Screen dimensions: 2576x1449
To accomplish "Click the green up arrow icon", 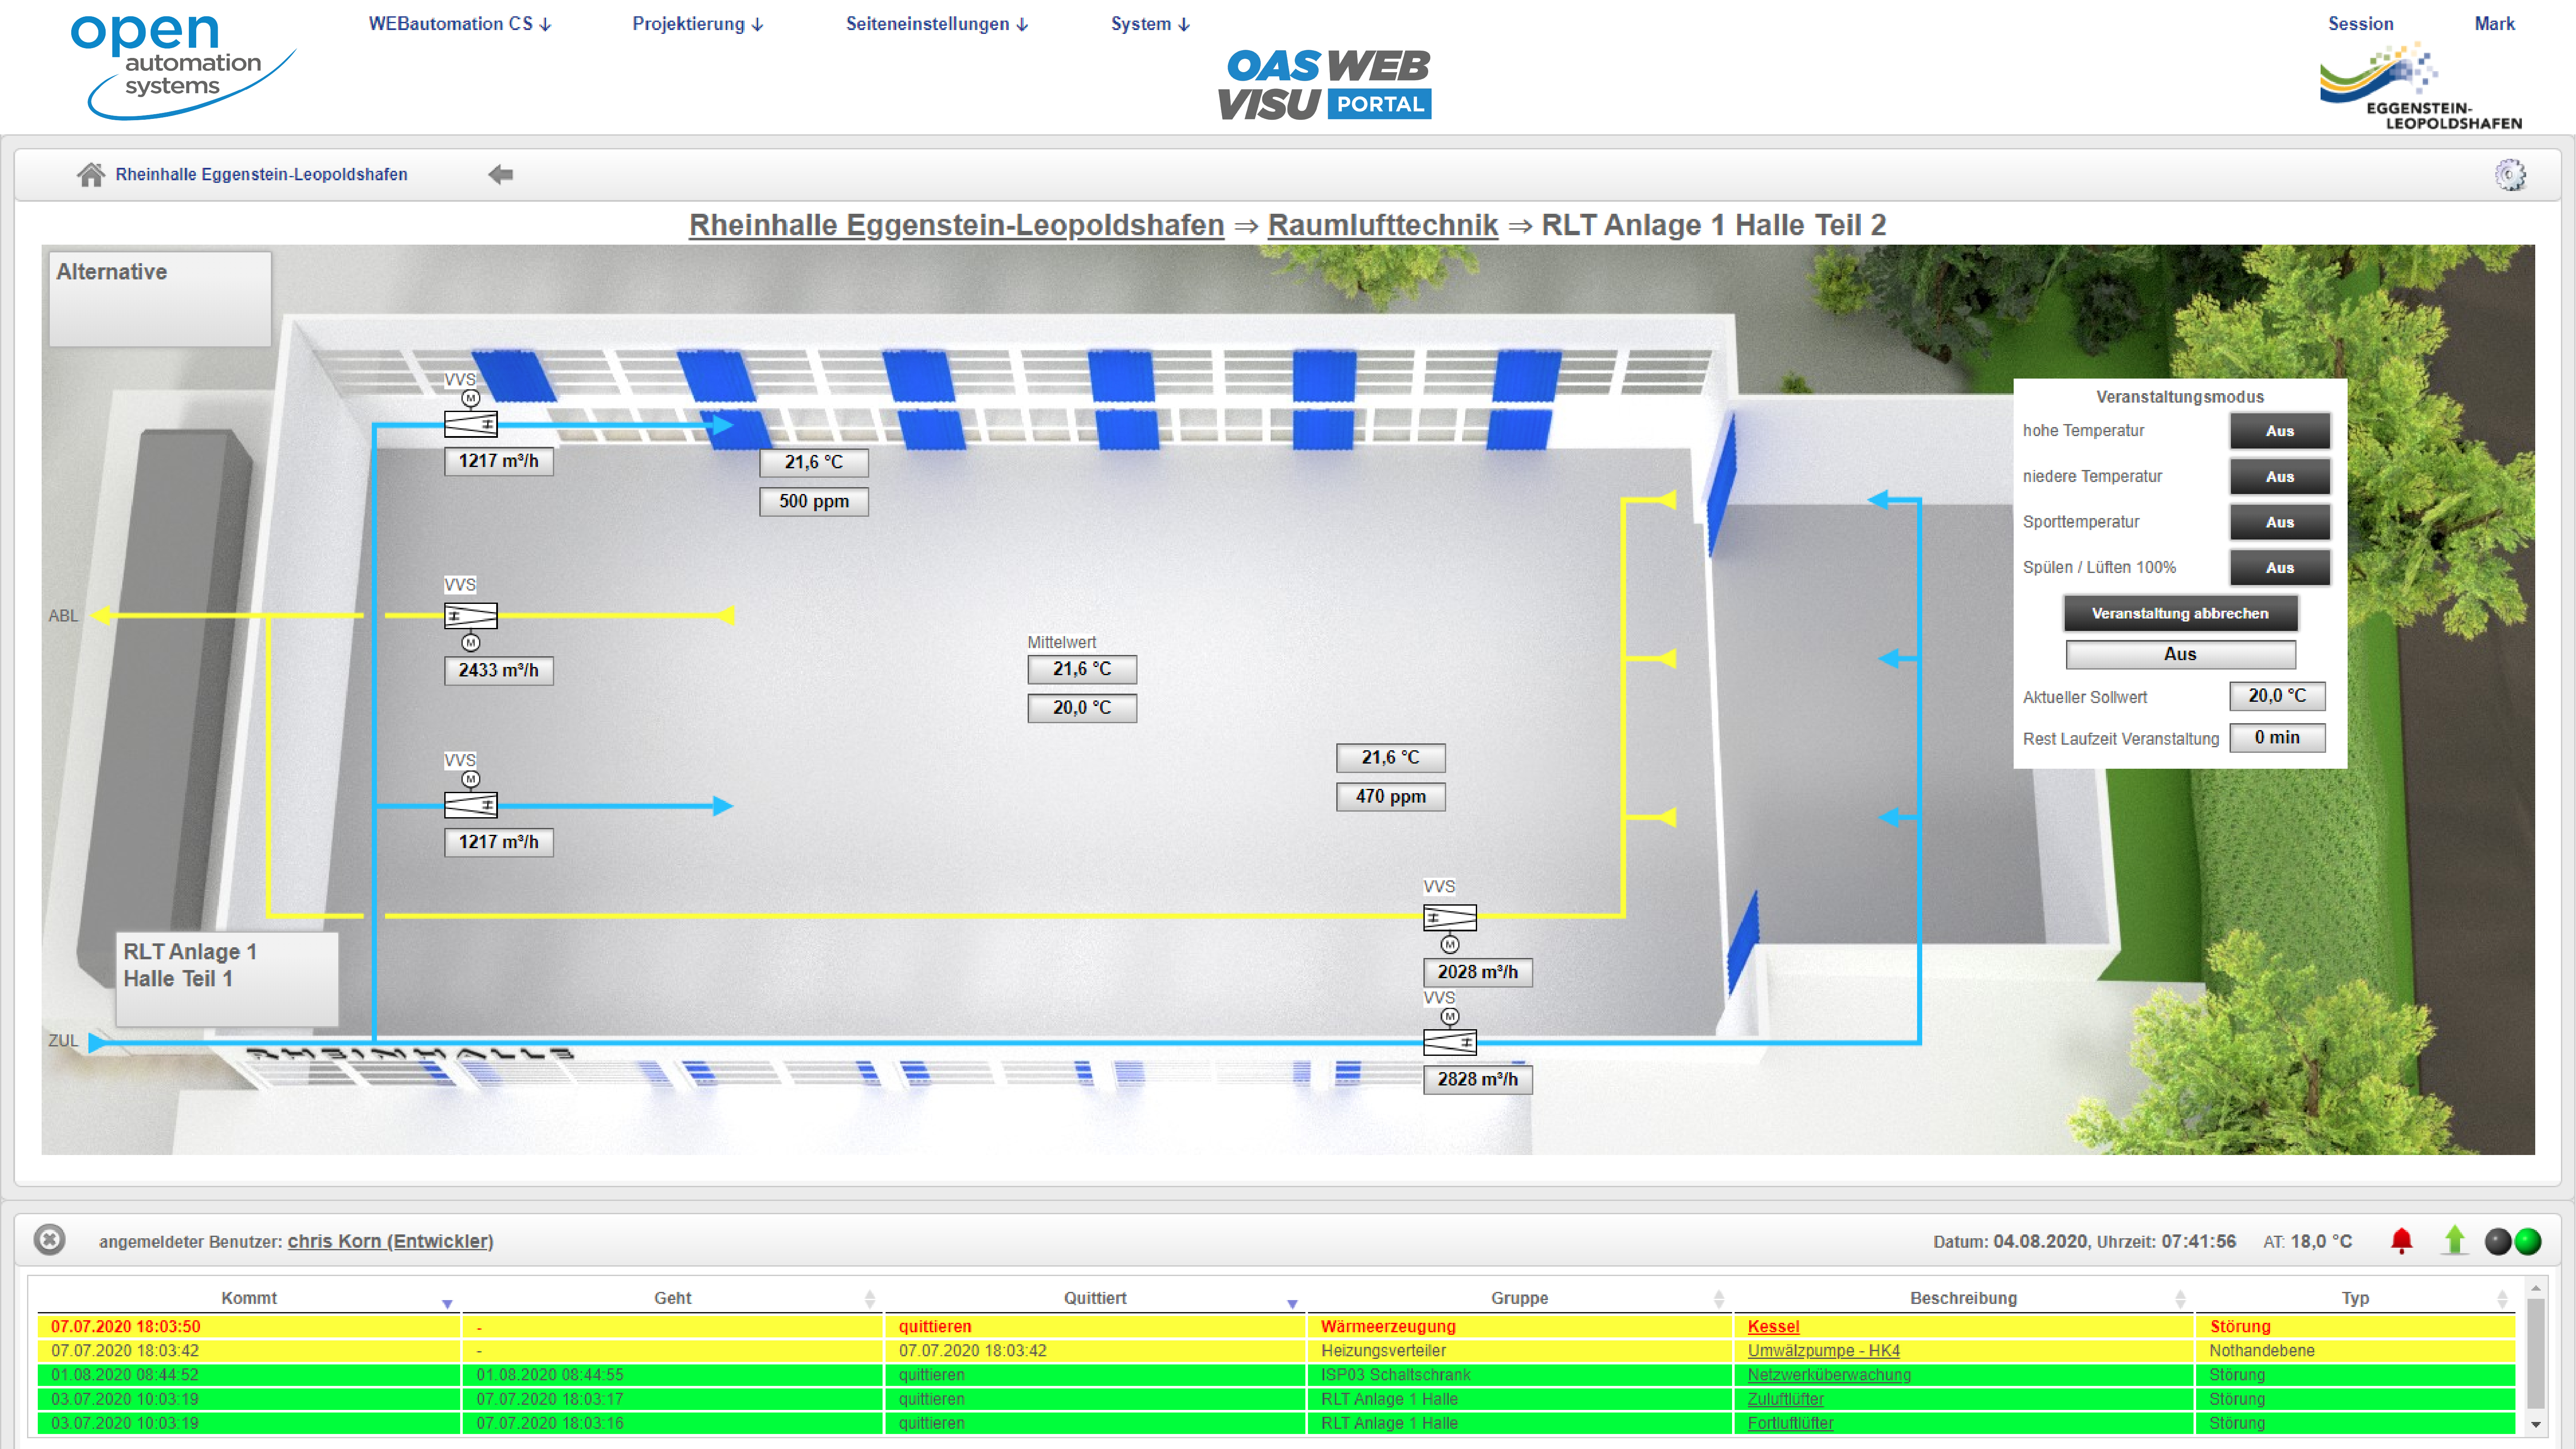I will (x=2455, y=1241).
